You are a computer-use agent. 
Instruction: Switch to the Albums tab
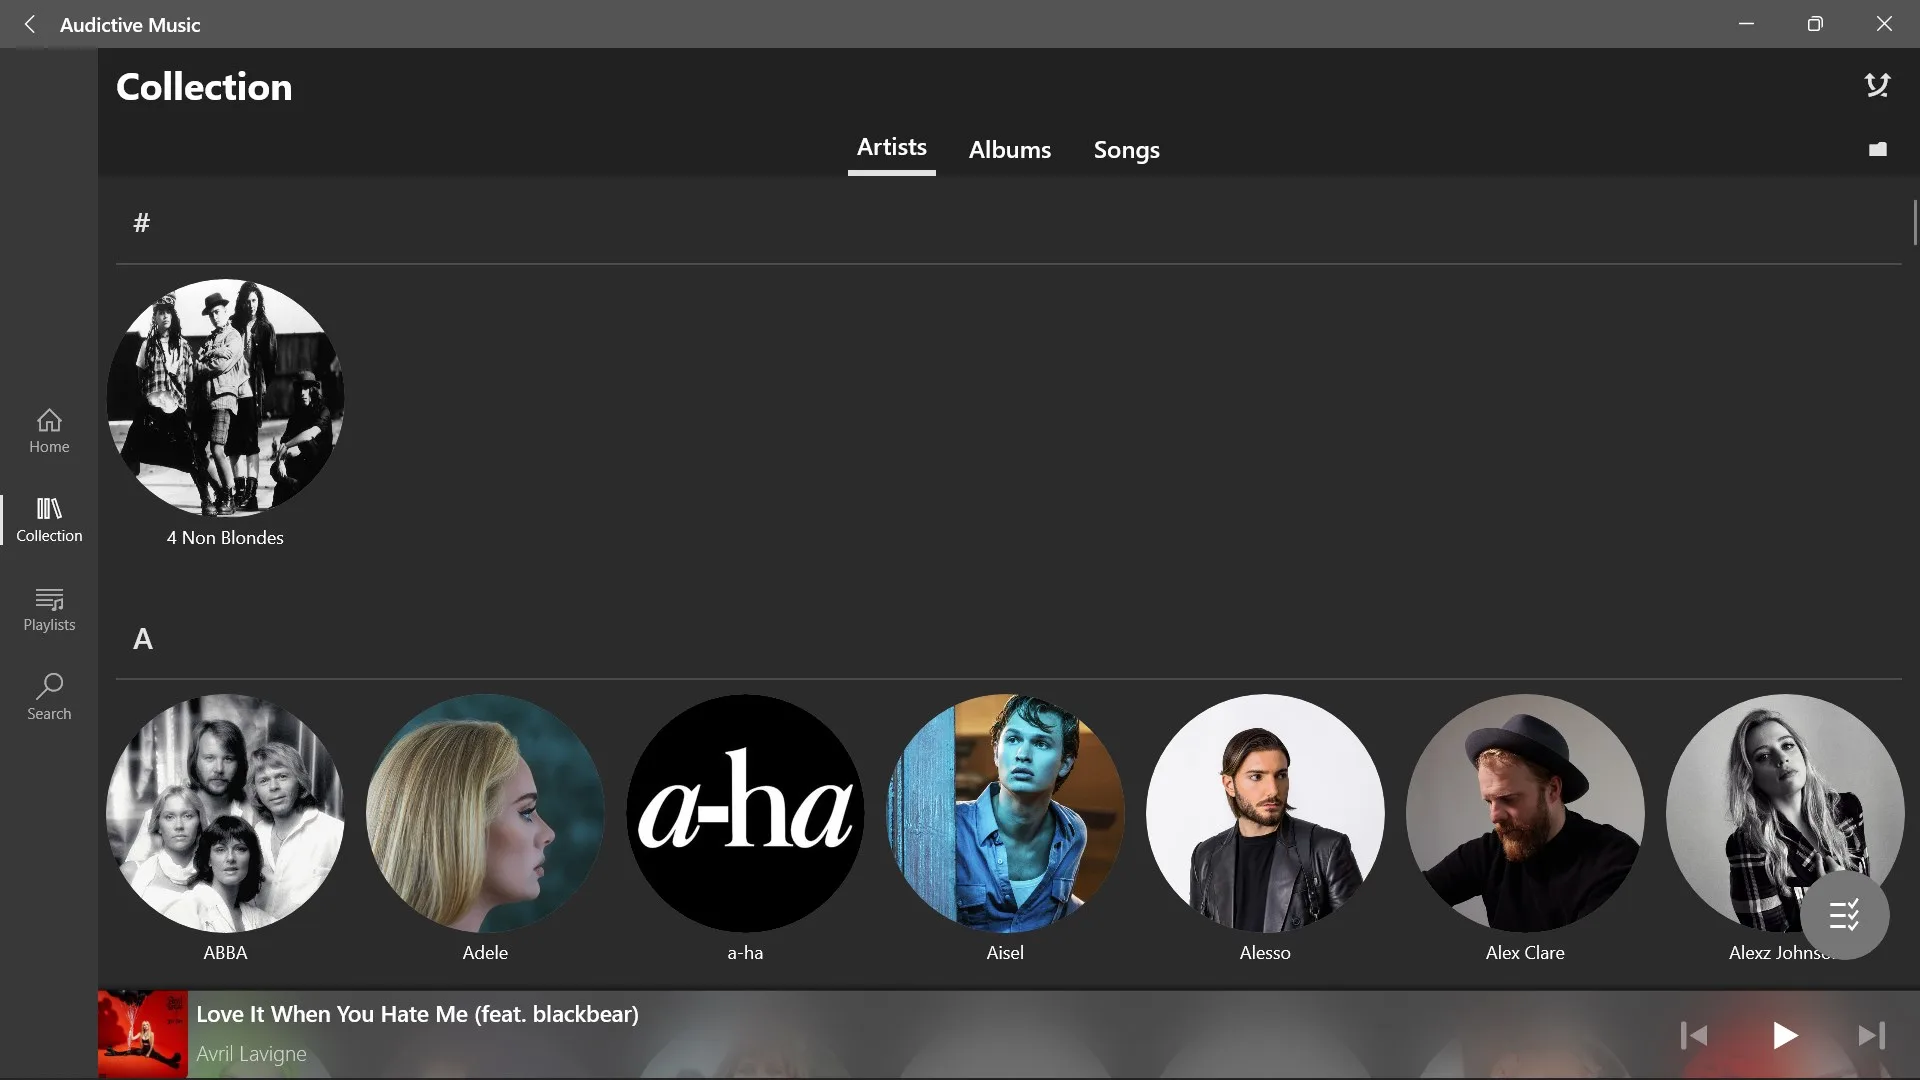1009,150
